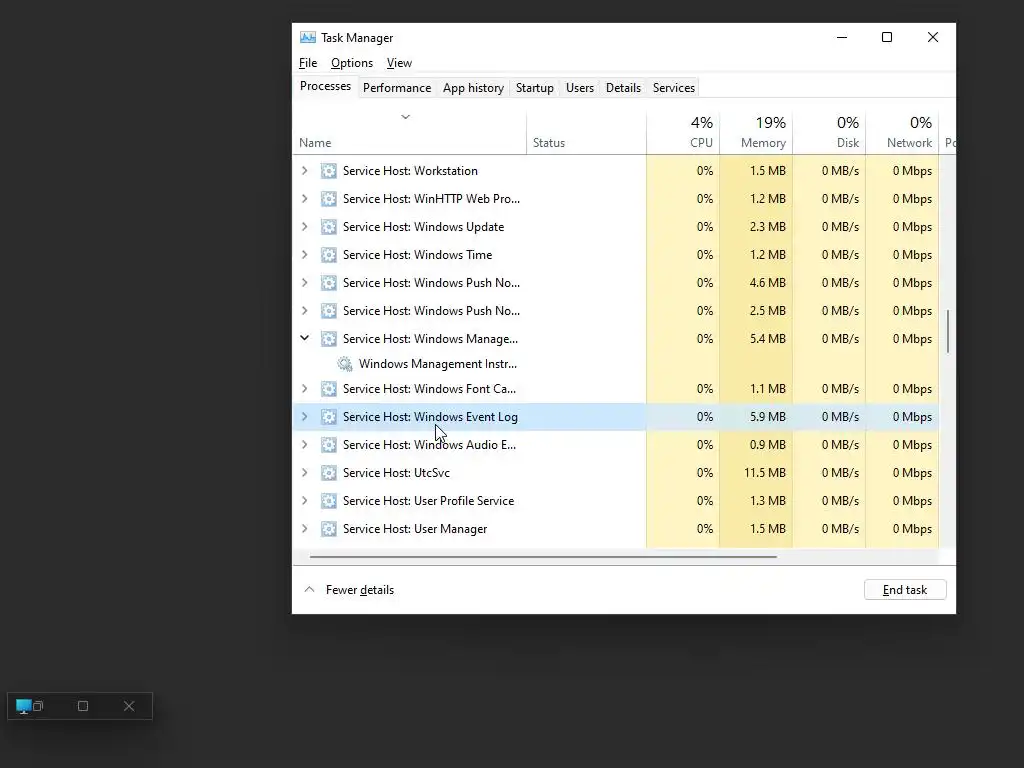Click gear icon of 2.5 MB Windows Push No... row
The image size is (1024, 768).
(328, 312)
